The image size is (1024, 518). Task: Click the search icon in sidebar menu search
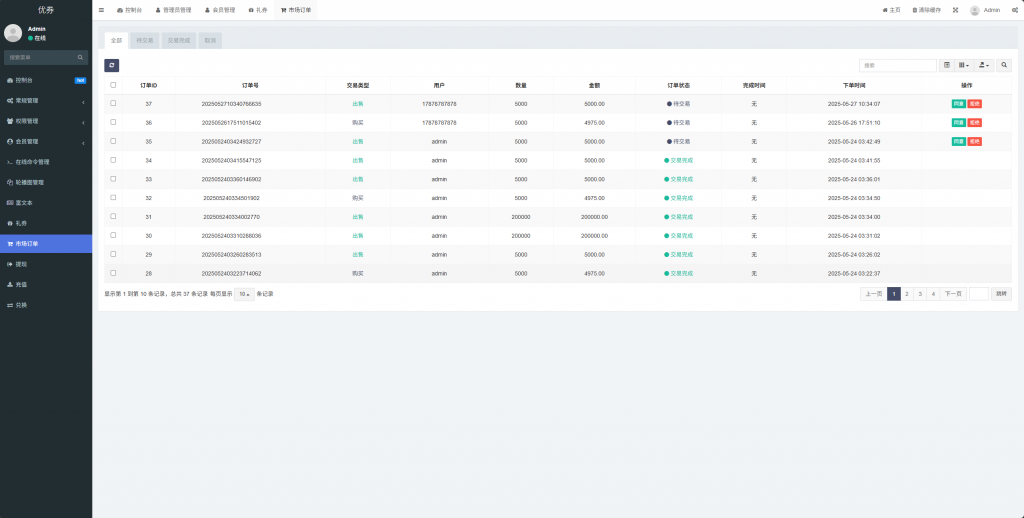pyautogui.click(x=82, y=58)
